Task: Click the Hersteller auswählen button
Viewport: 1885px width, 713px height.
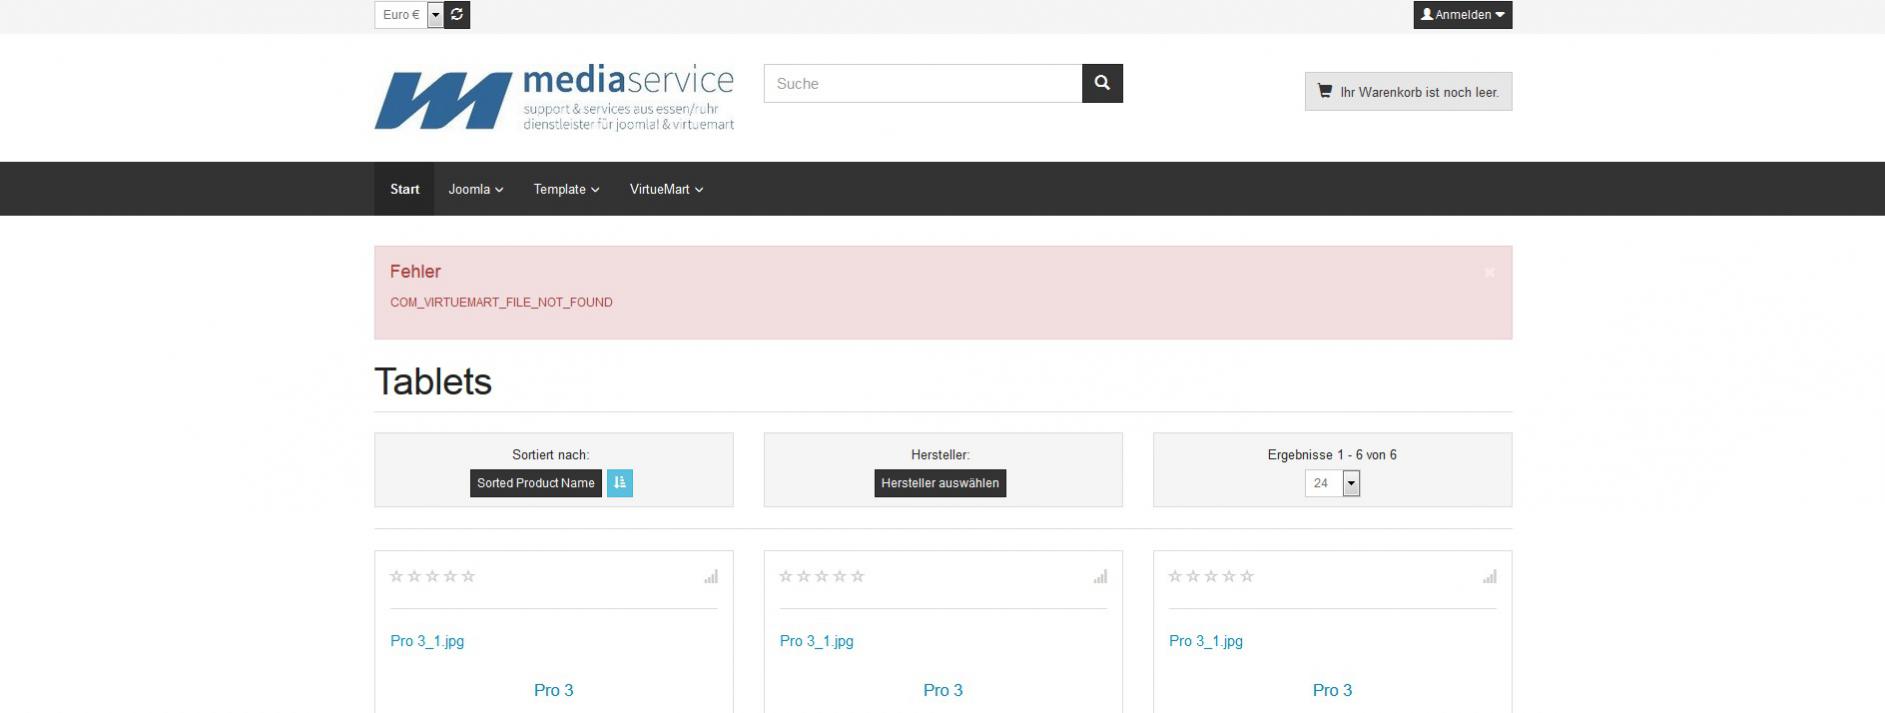Action: pos(940,483)
